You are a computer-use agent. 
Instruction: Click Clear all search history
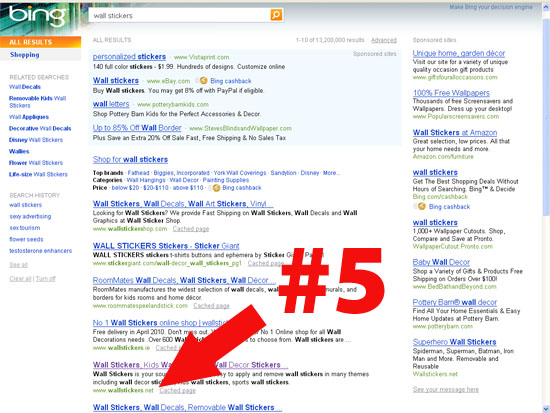pos(20,279)
